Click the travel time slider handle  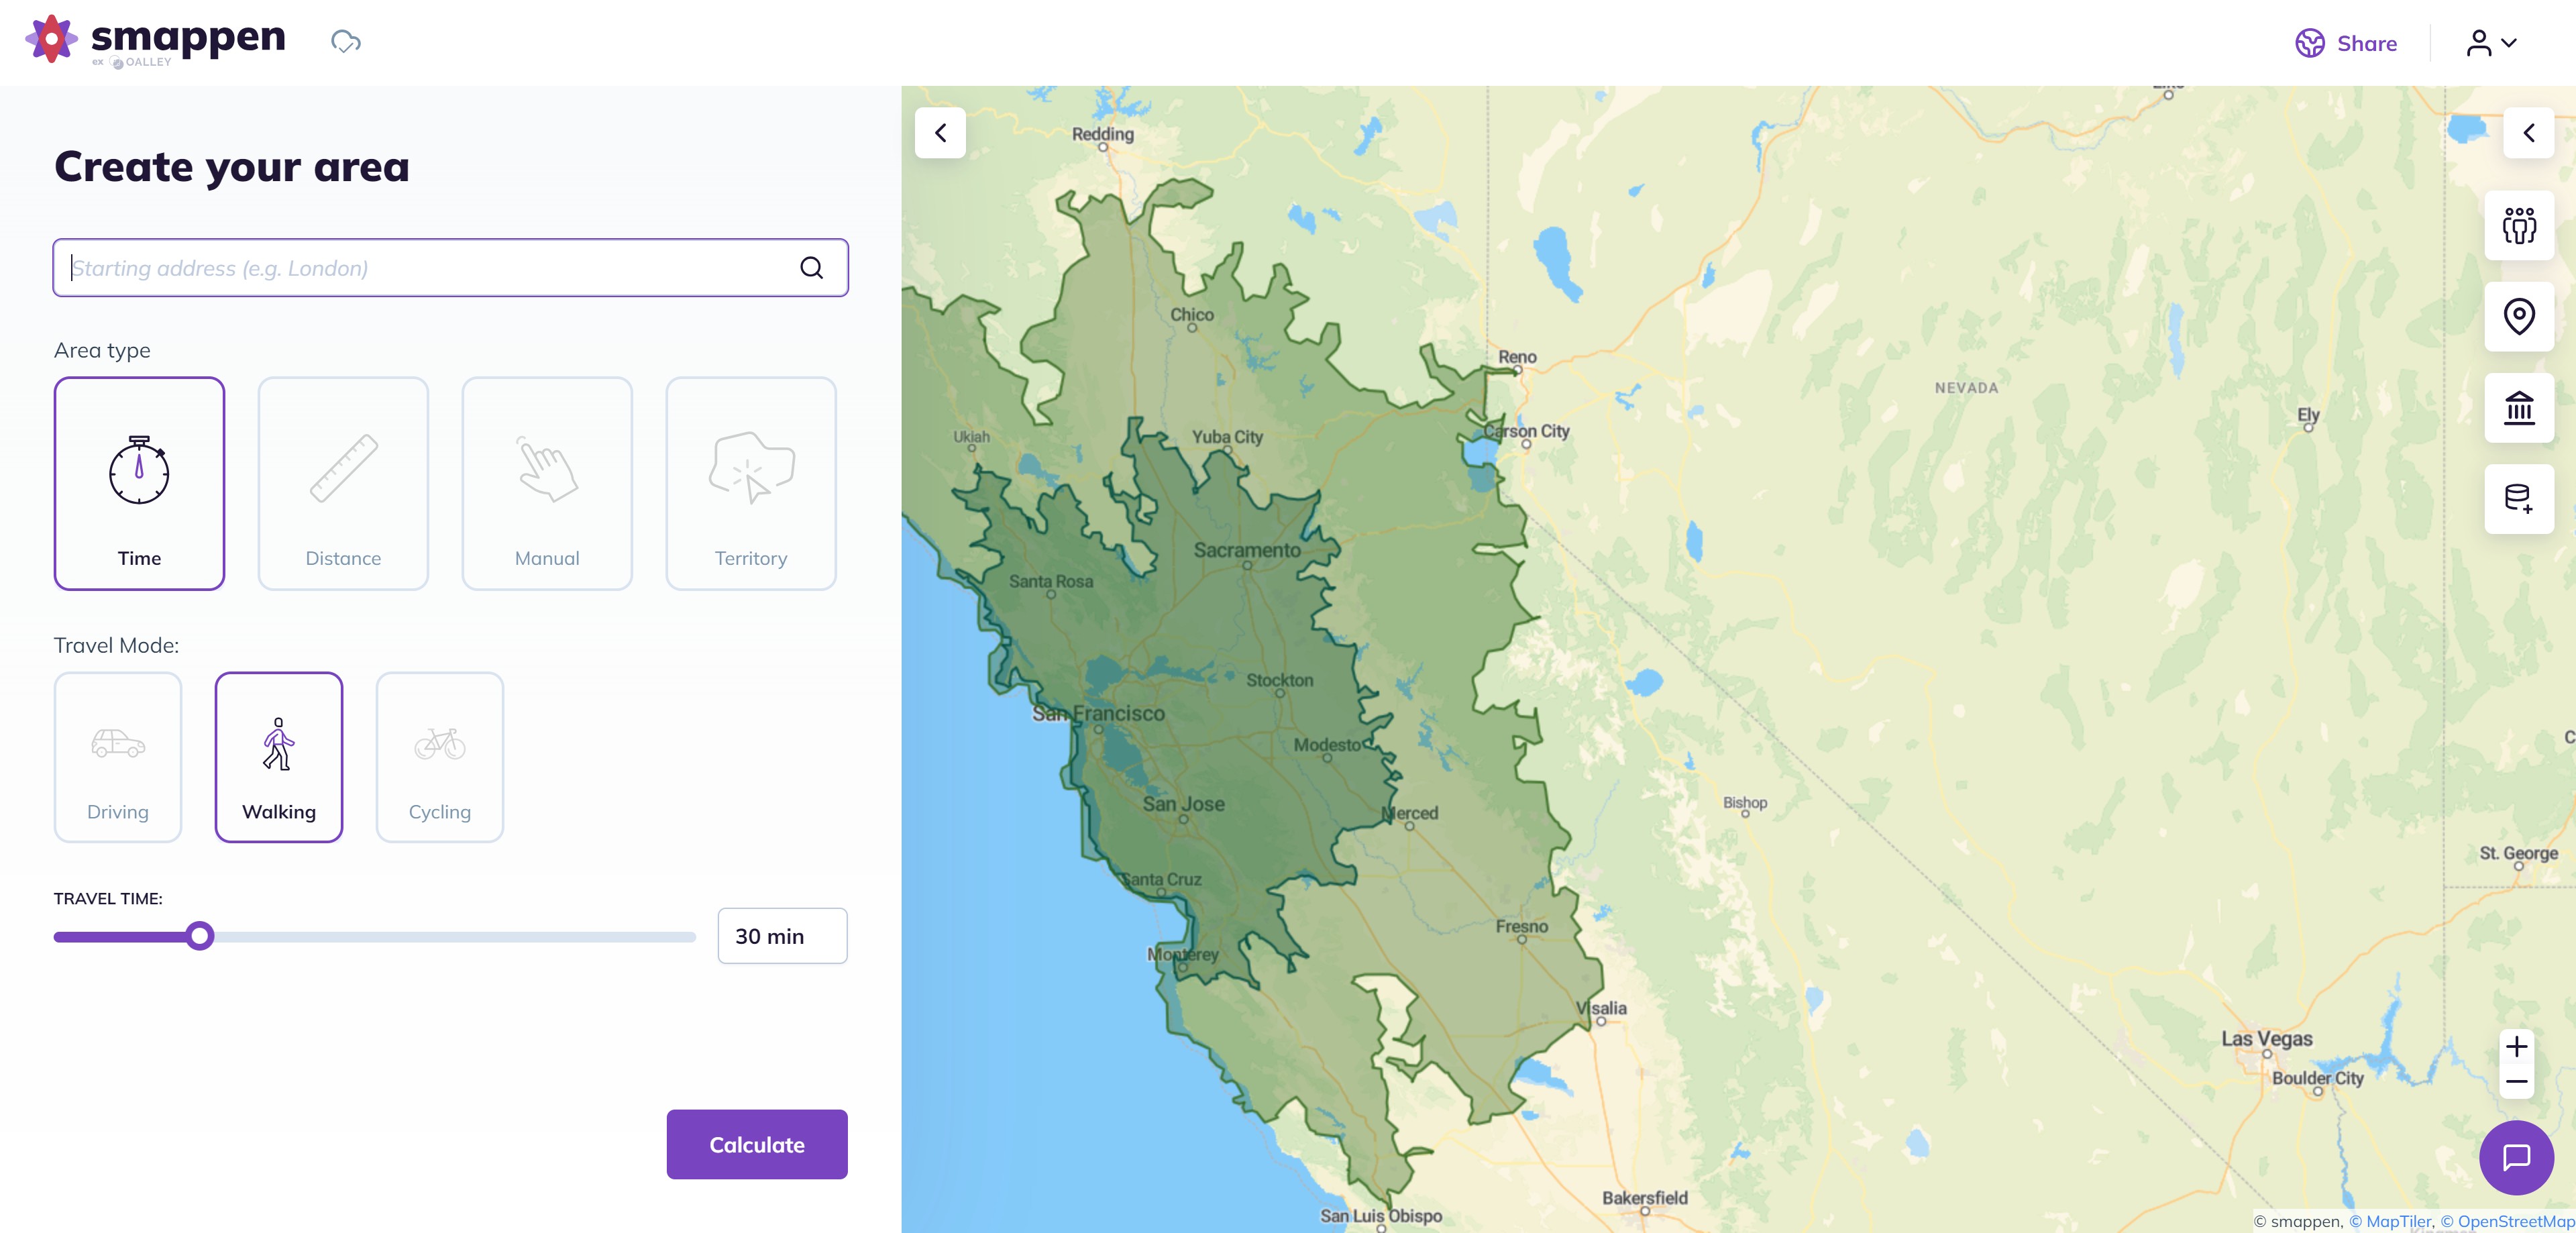click(x=200, y=936)
